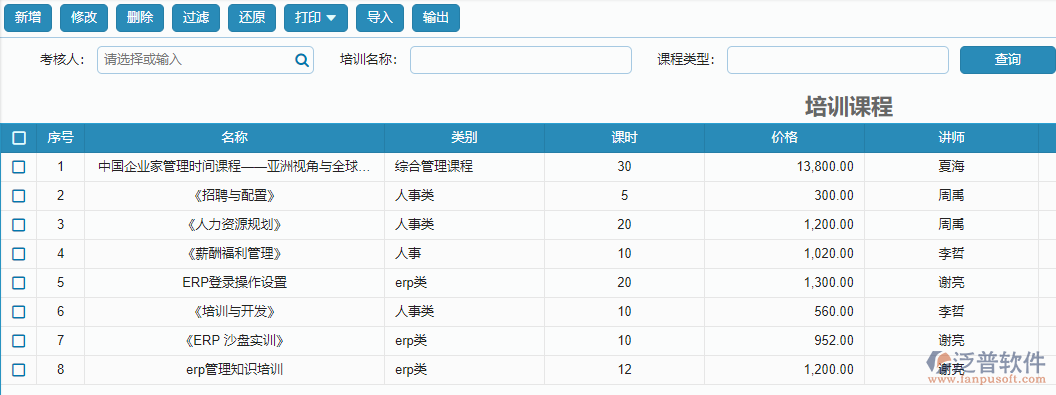1056x395 pixels.
Task: Click the 夏海 instructor cell
Action: [952, 167]
